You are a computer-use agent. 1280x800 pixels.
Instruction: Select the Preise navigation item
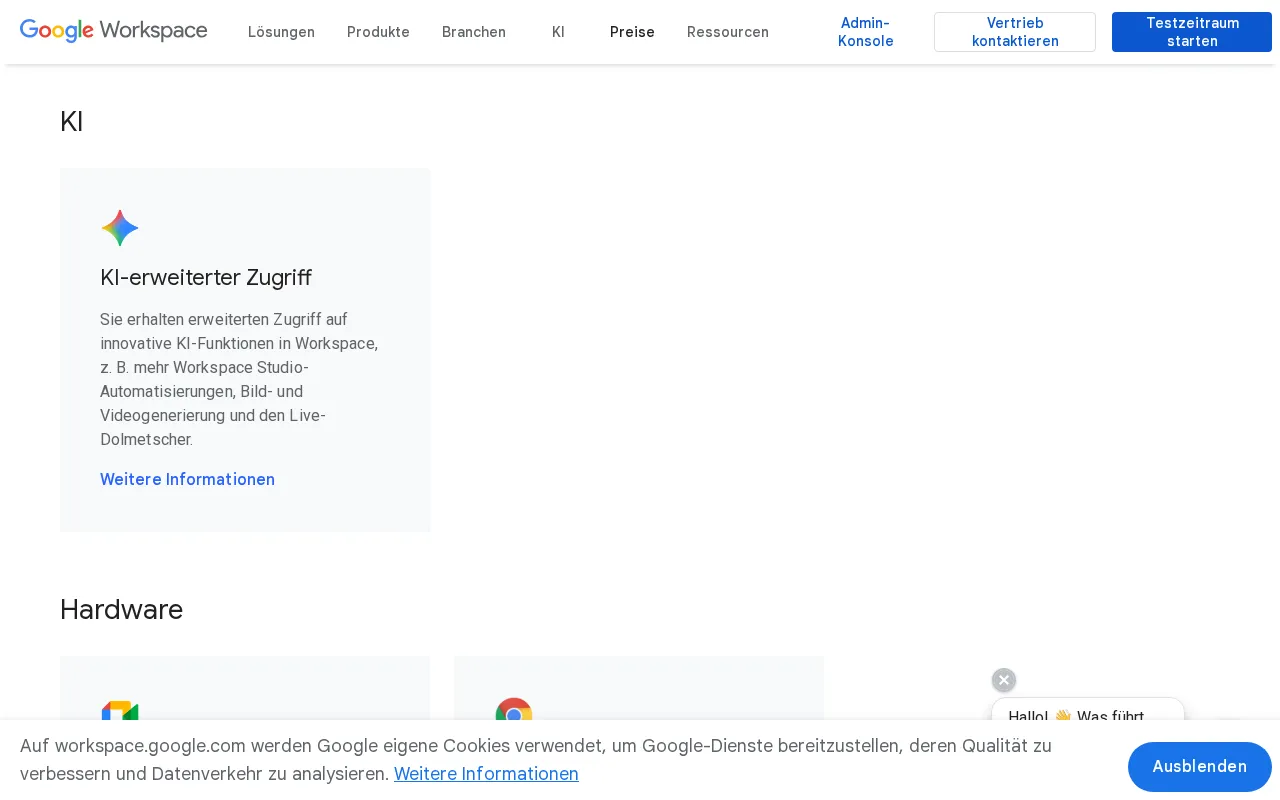[x=632, y=32]
